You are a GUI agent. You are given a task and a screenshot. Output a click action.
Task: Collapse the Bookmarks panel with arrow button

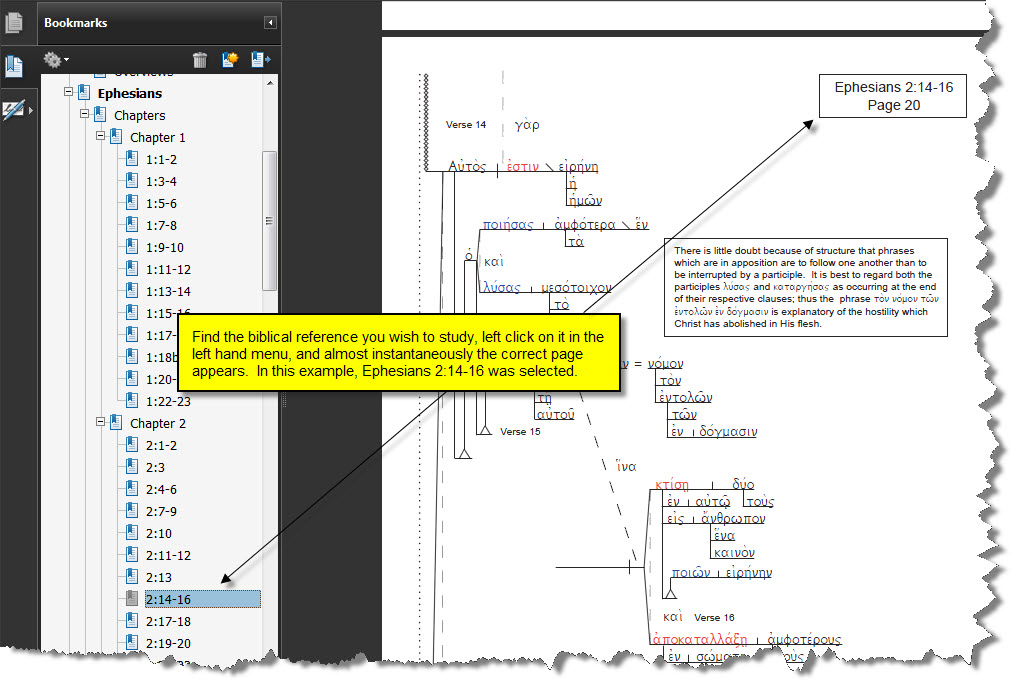(270, 22)
